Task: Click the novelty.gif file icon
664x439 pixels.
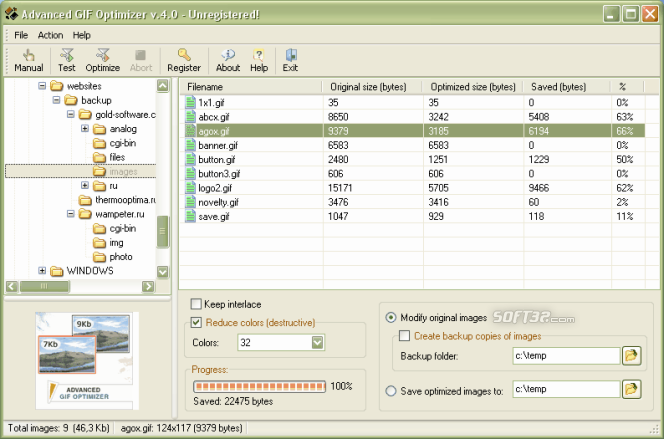Action: 190,202
